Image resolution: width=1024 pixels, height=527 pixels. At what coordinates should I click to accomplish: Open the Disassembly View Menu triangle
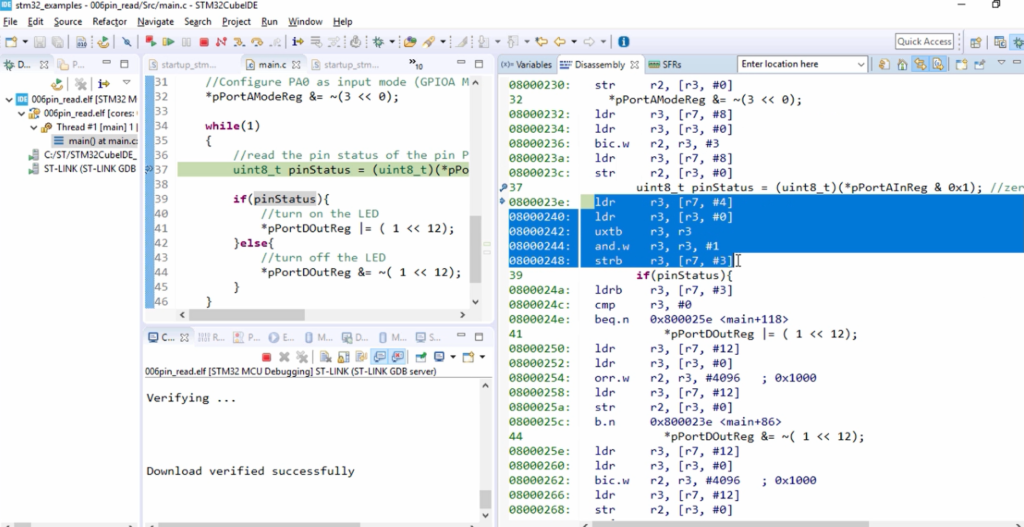pos(1001,63)
